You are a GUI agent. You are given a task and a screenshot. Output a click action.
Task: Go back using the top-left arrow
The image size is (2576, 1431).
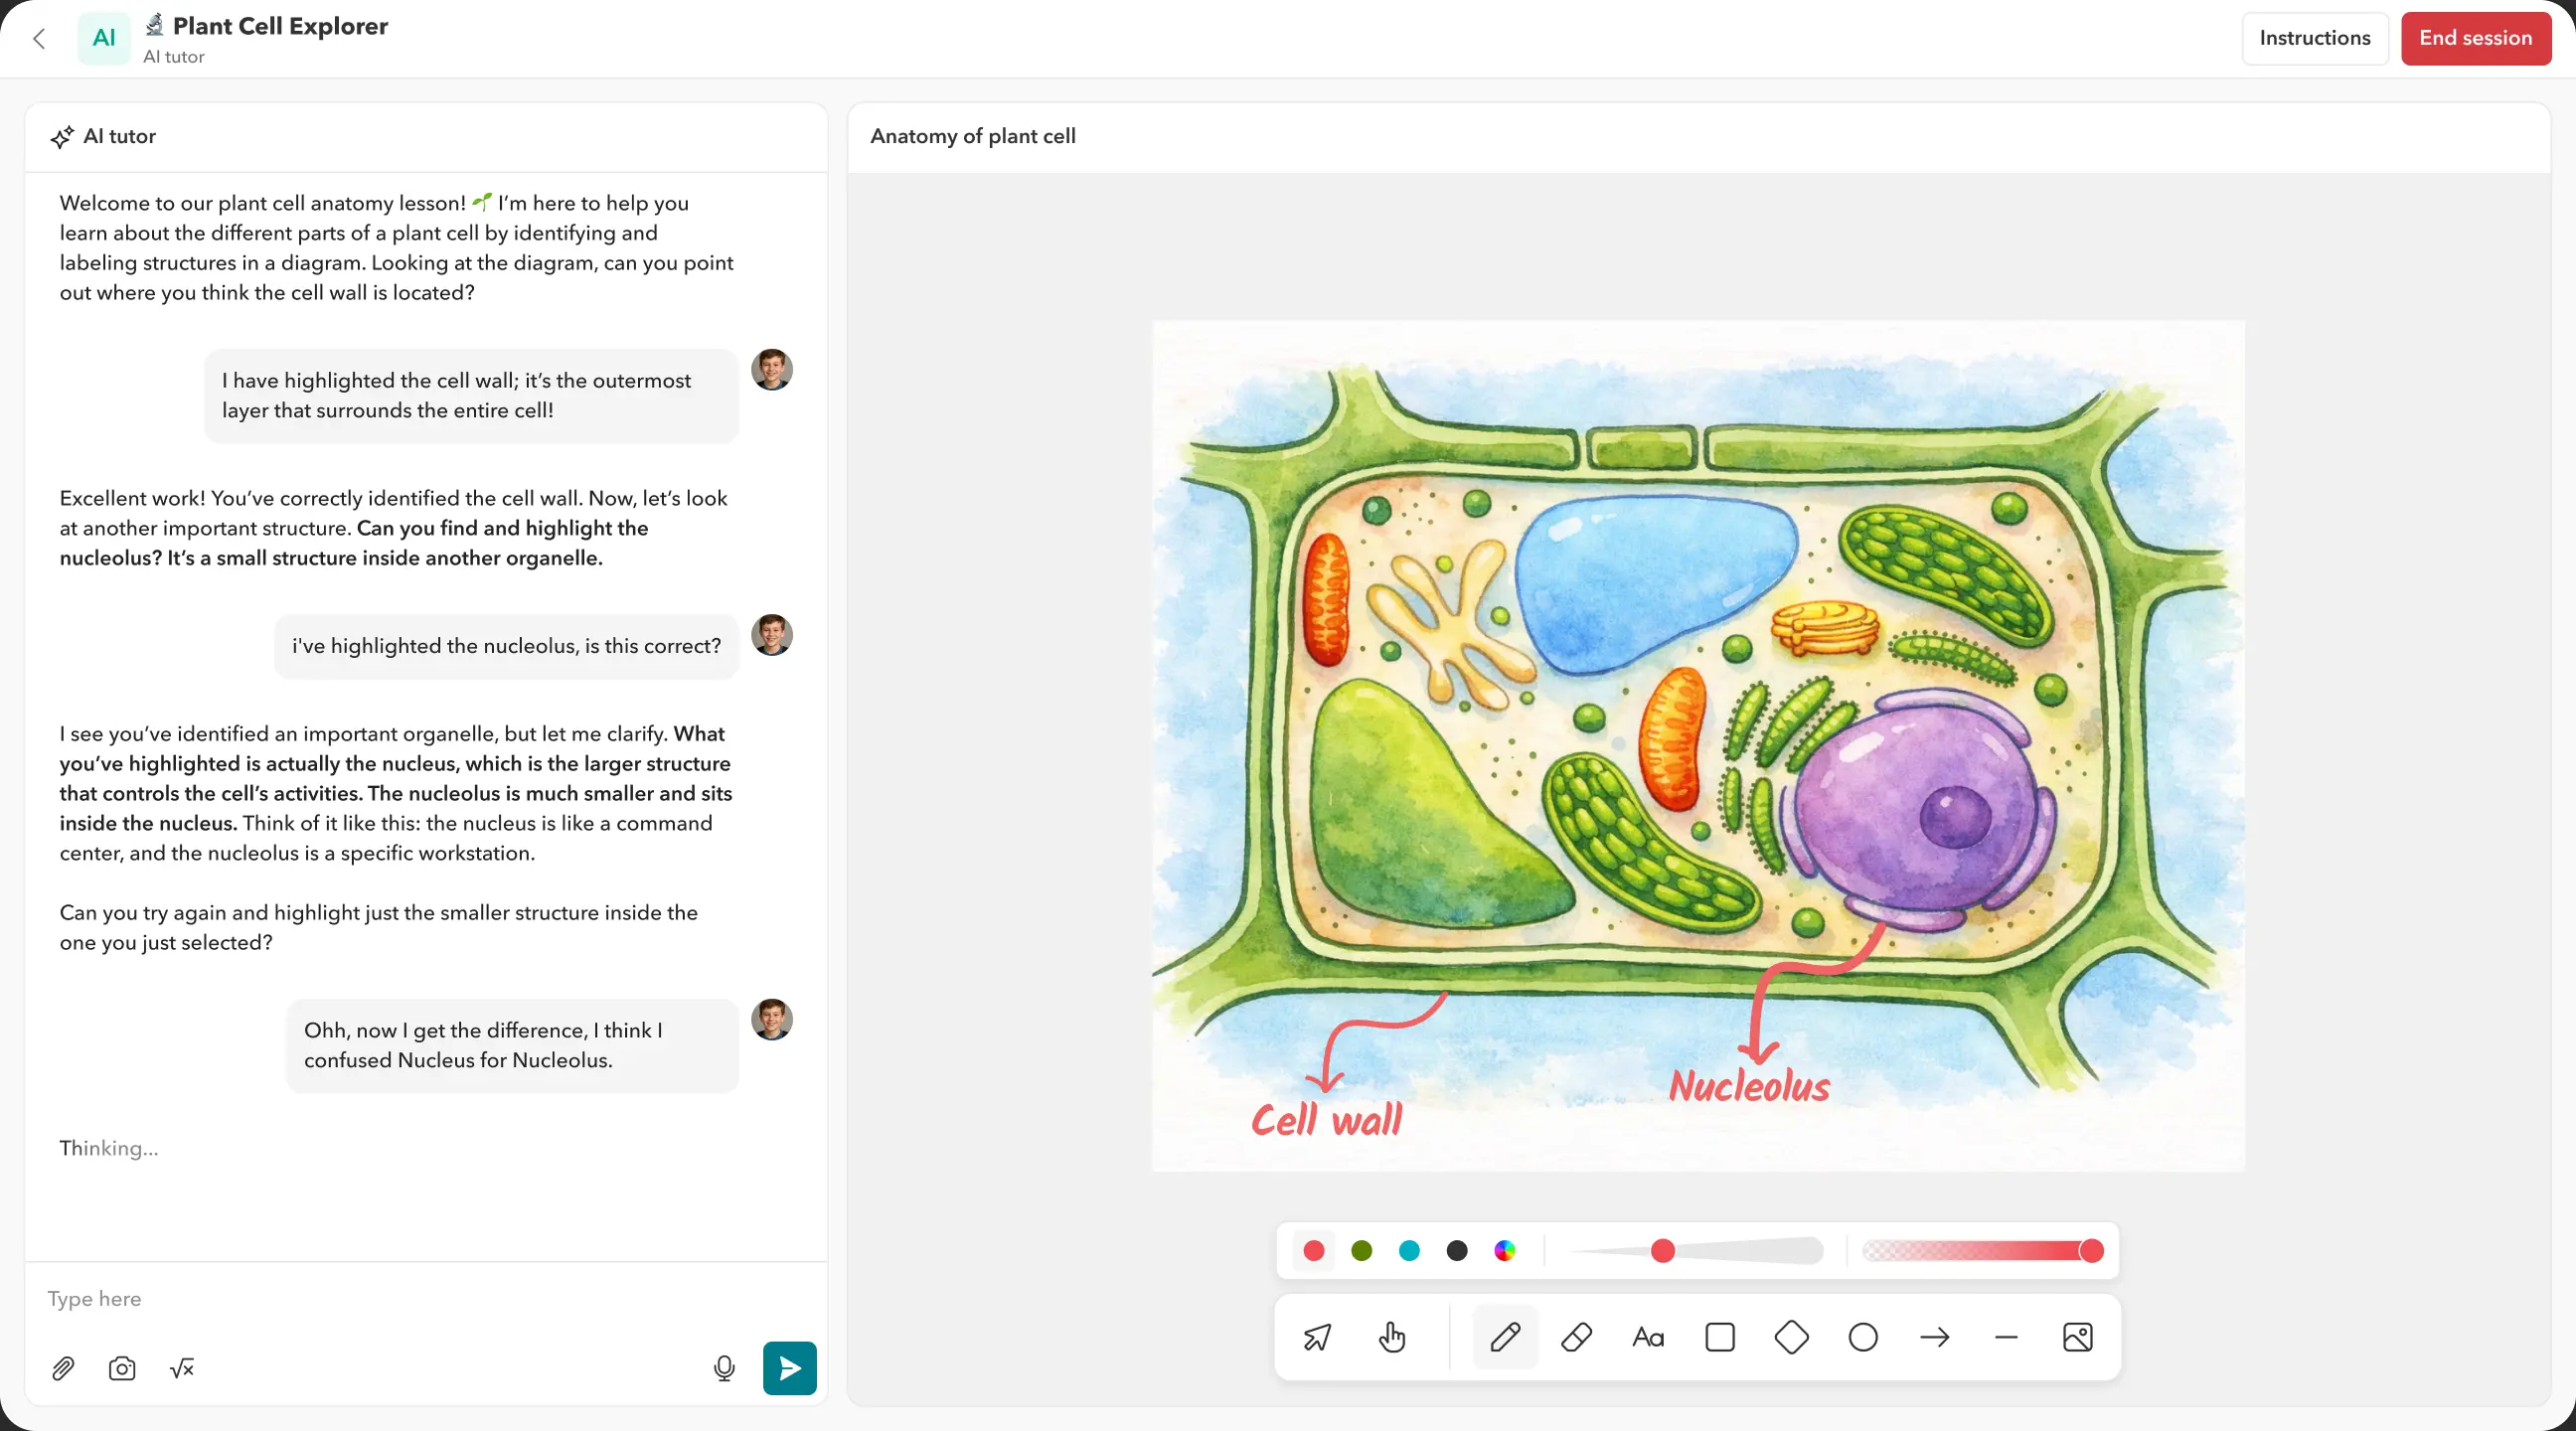point(39,39)
